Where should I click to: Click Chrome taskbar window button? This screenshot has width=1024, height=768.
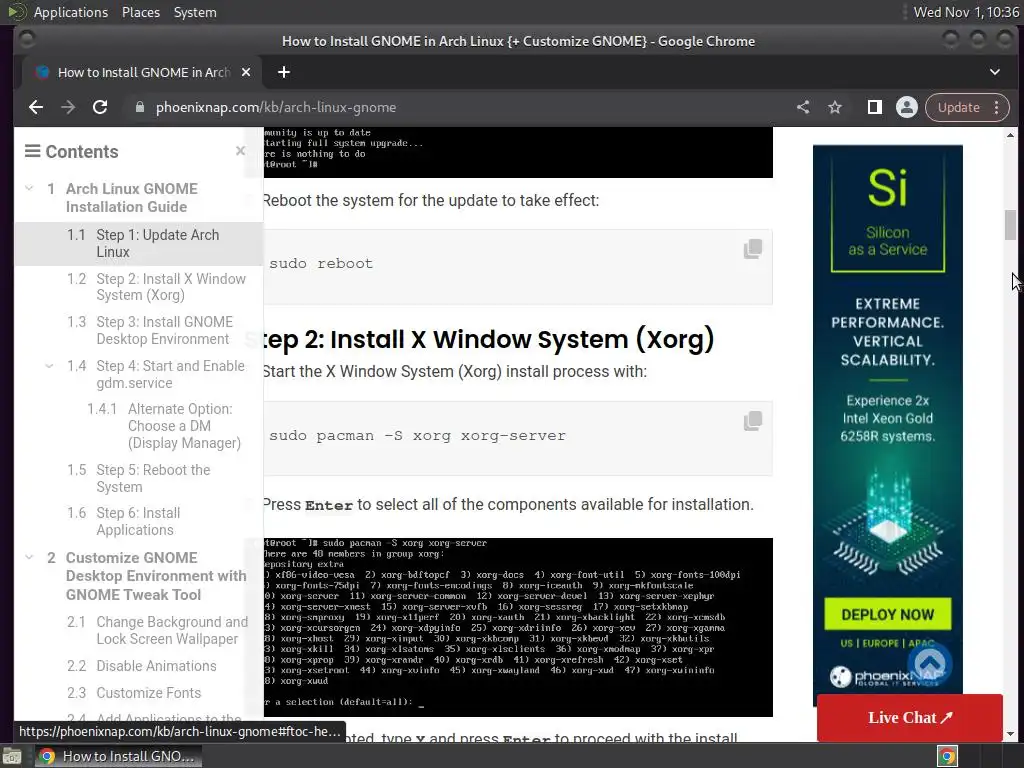click(x=118, y=756)
